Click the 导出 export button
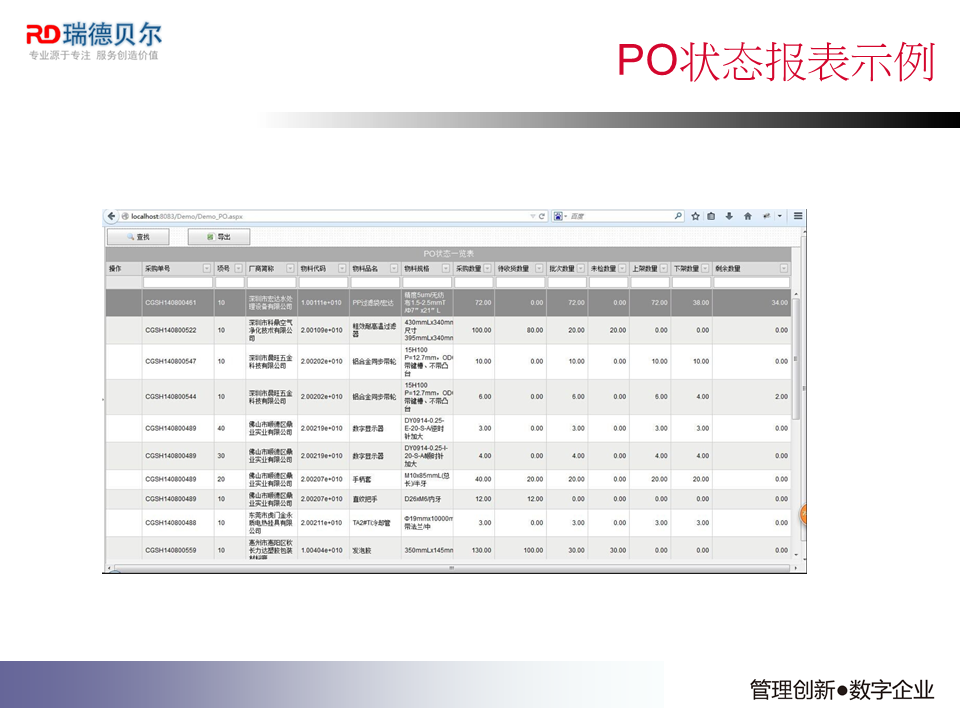 coord(219,237)
